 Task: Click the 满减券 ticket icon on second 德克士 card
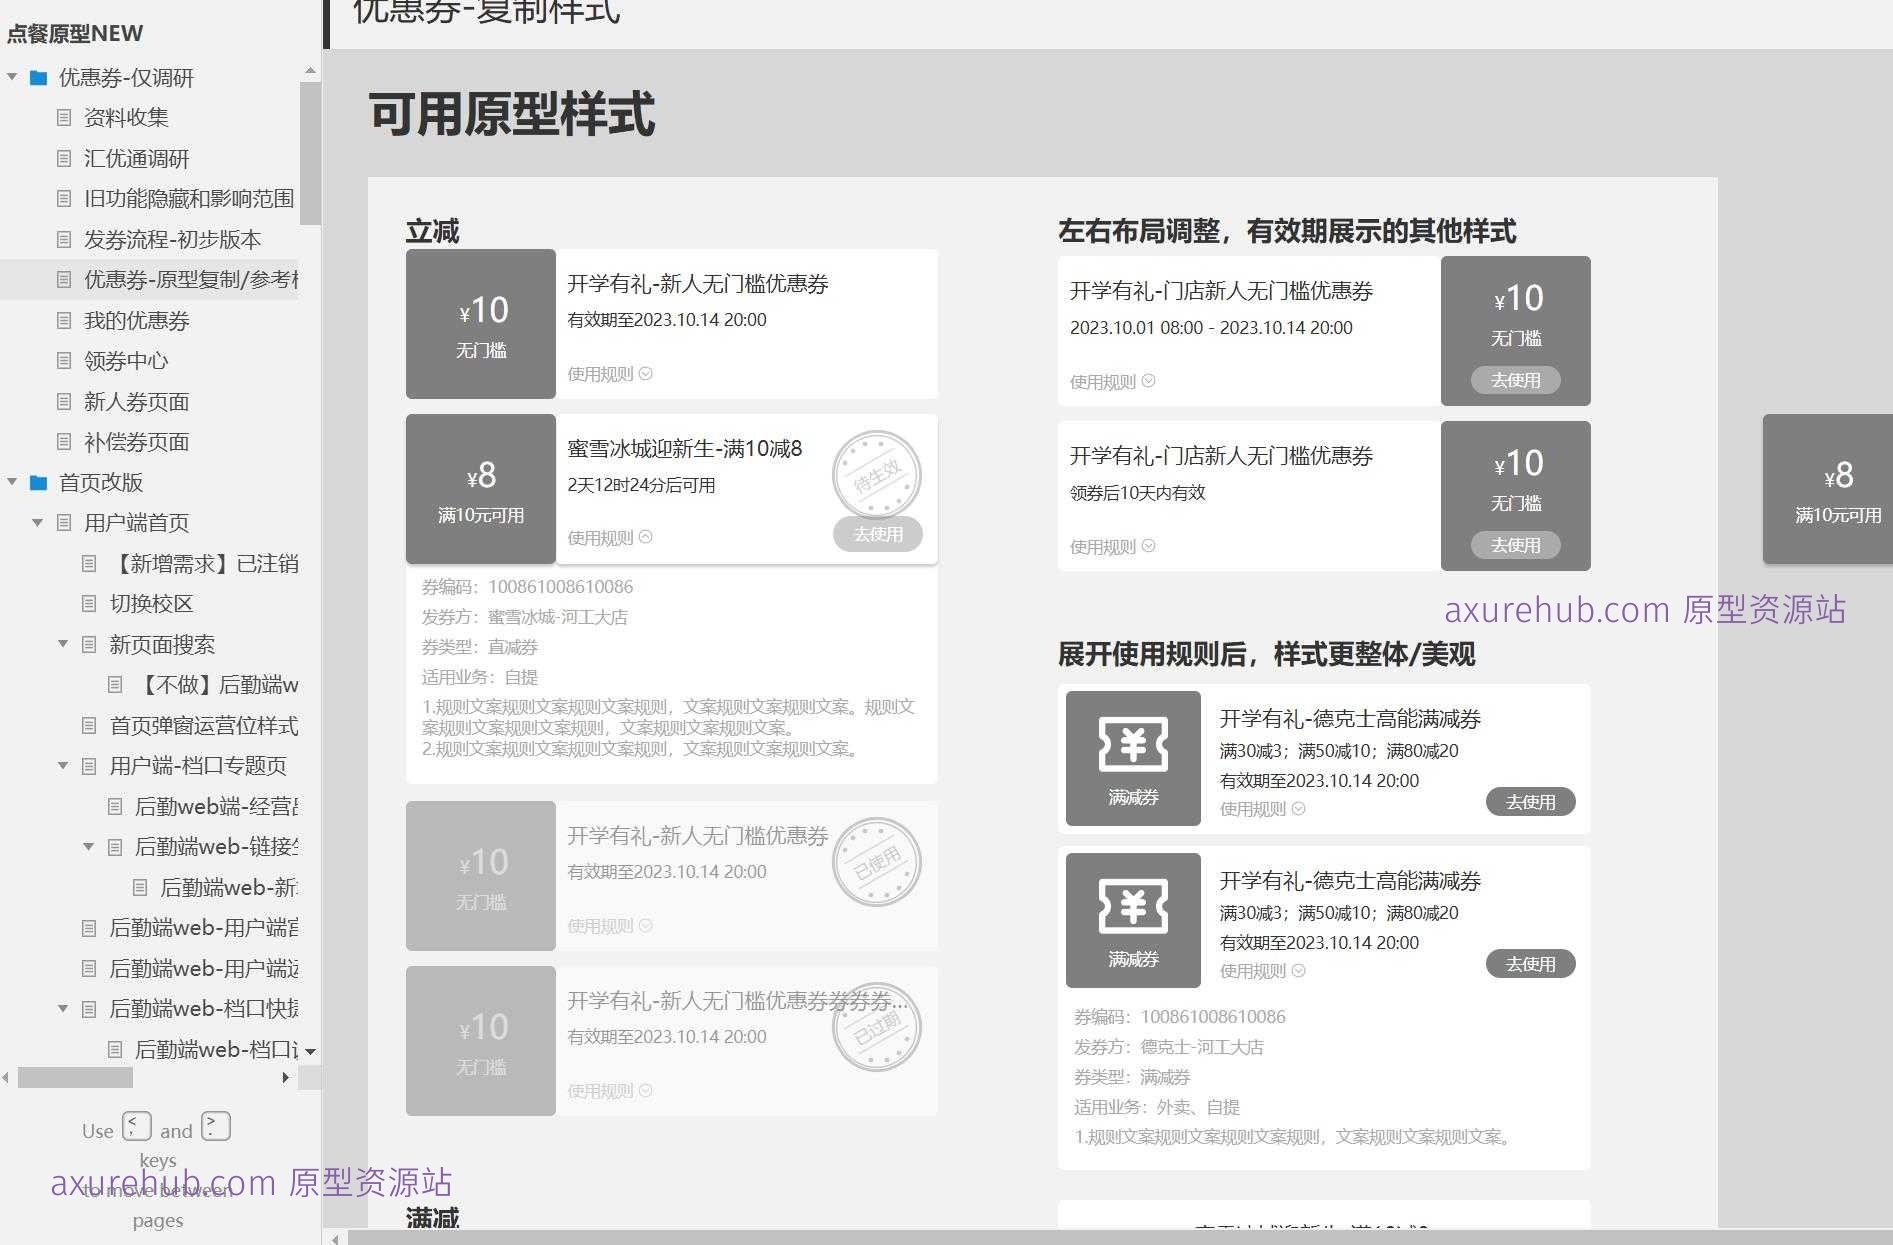[x=1133, y=906]
